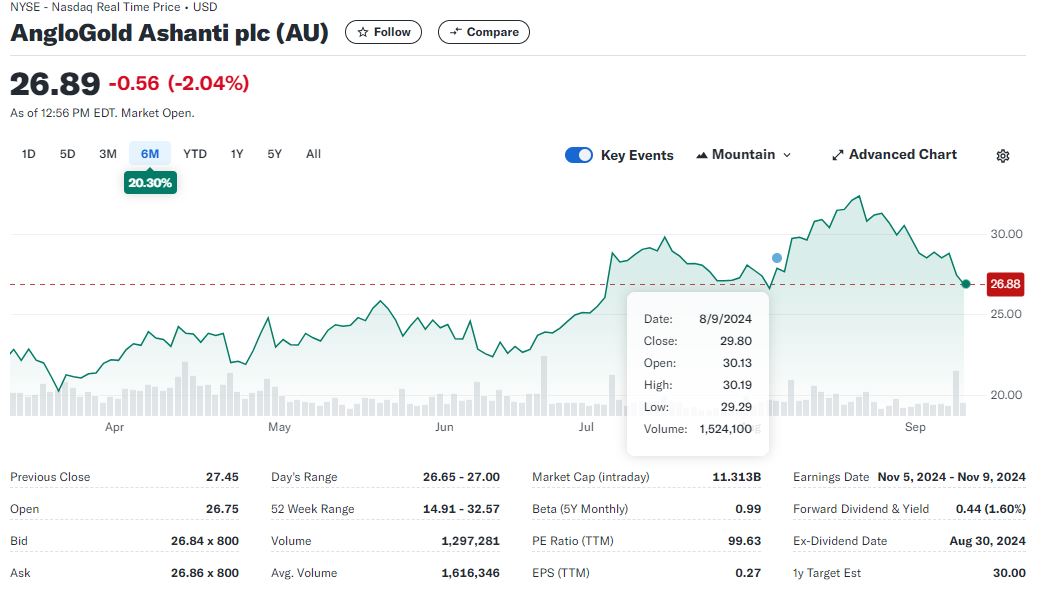Image resolution: width=1042 pixels, height=599 pixels.
Task: Click the 20.30% performance badge
Action: [150, 183]
